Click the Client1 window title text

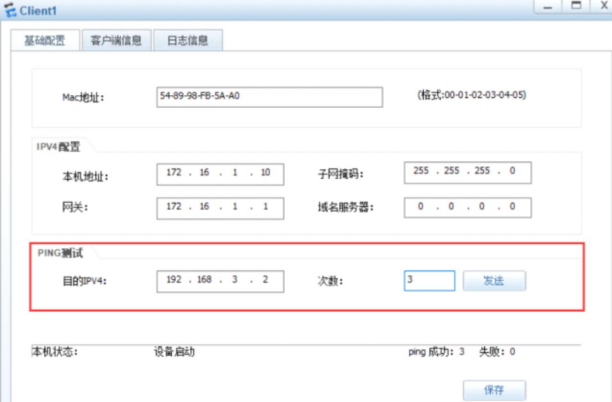point(38,11)
